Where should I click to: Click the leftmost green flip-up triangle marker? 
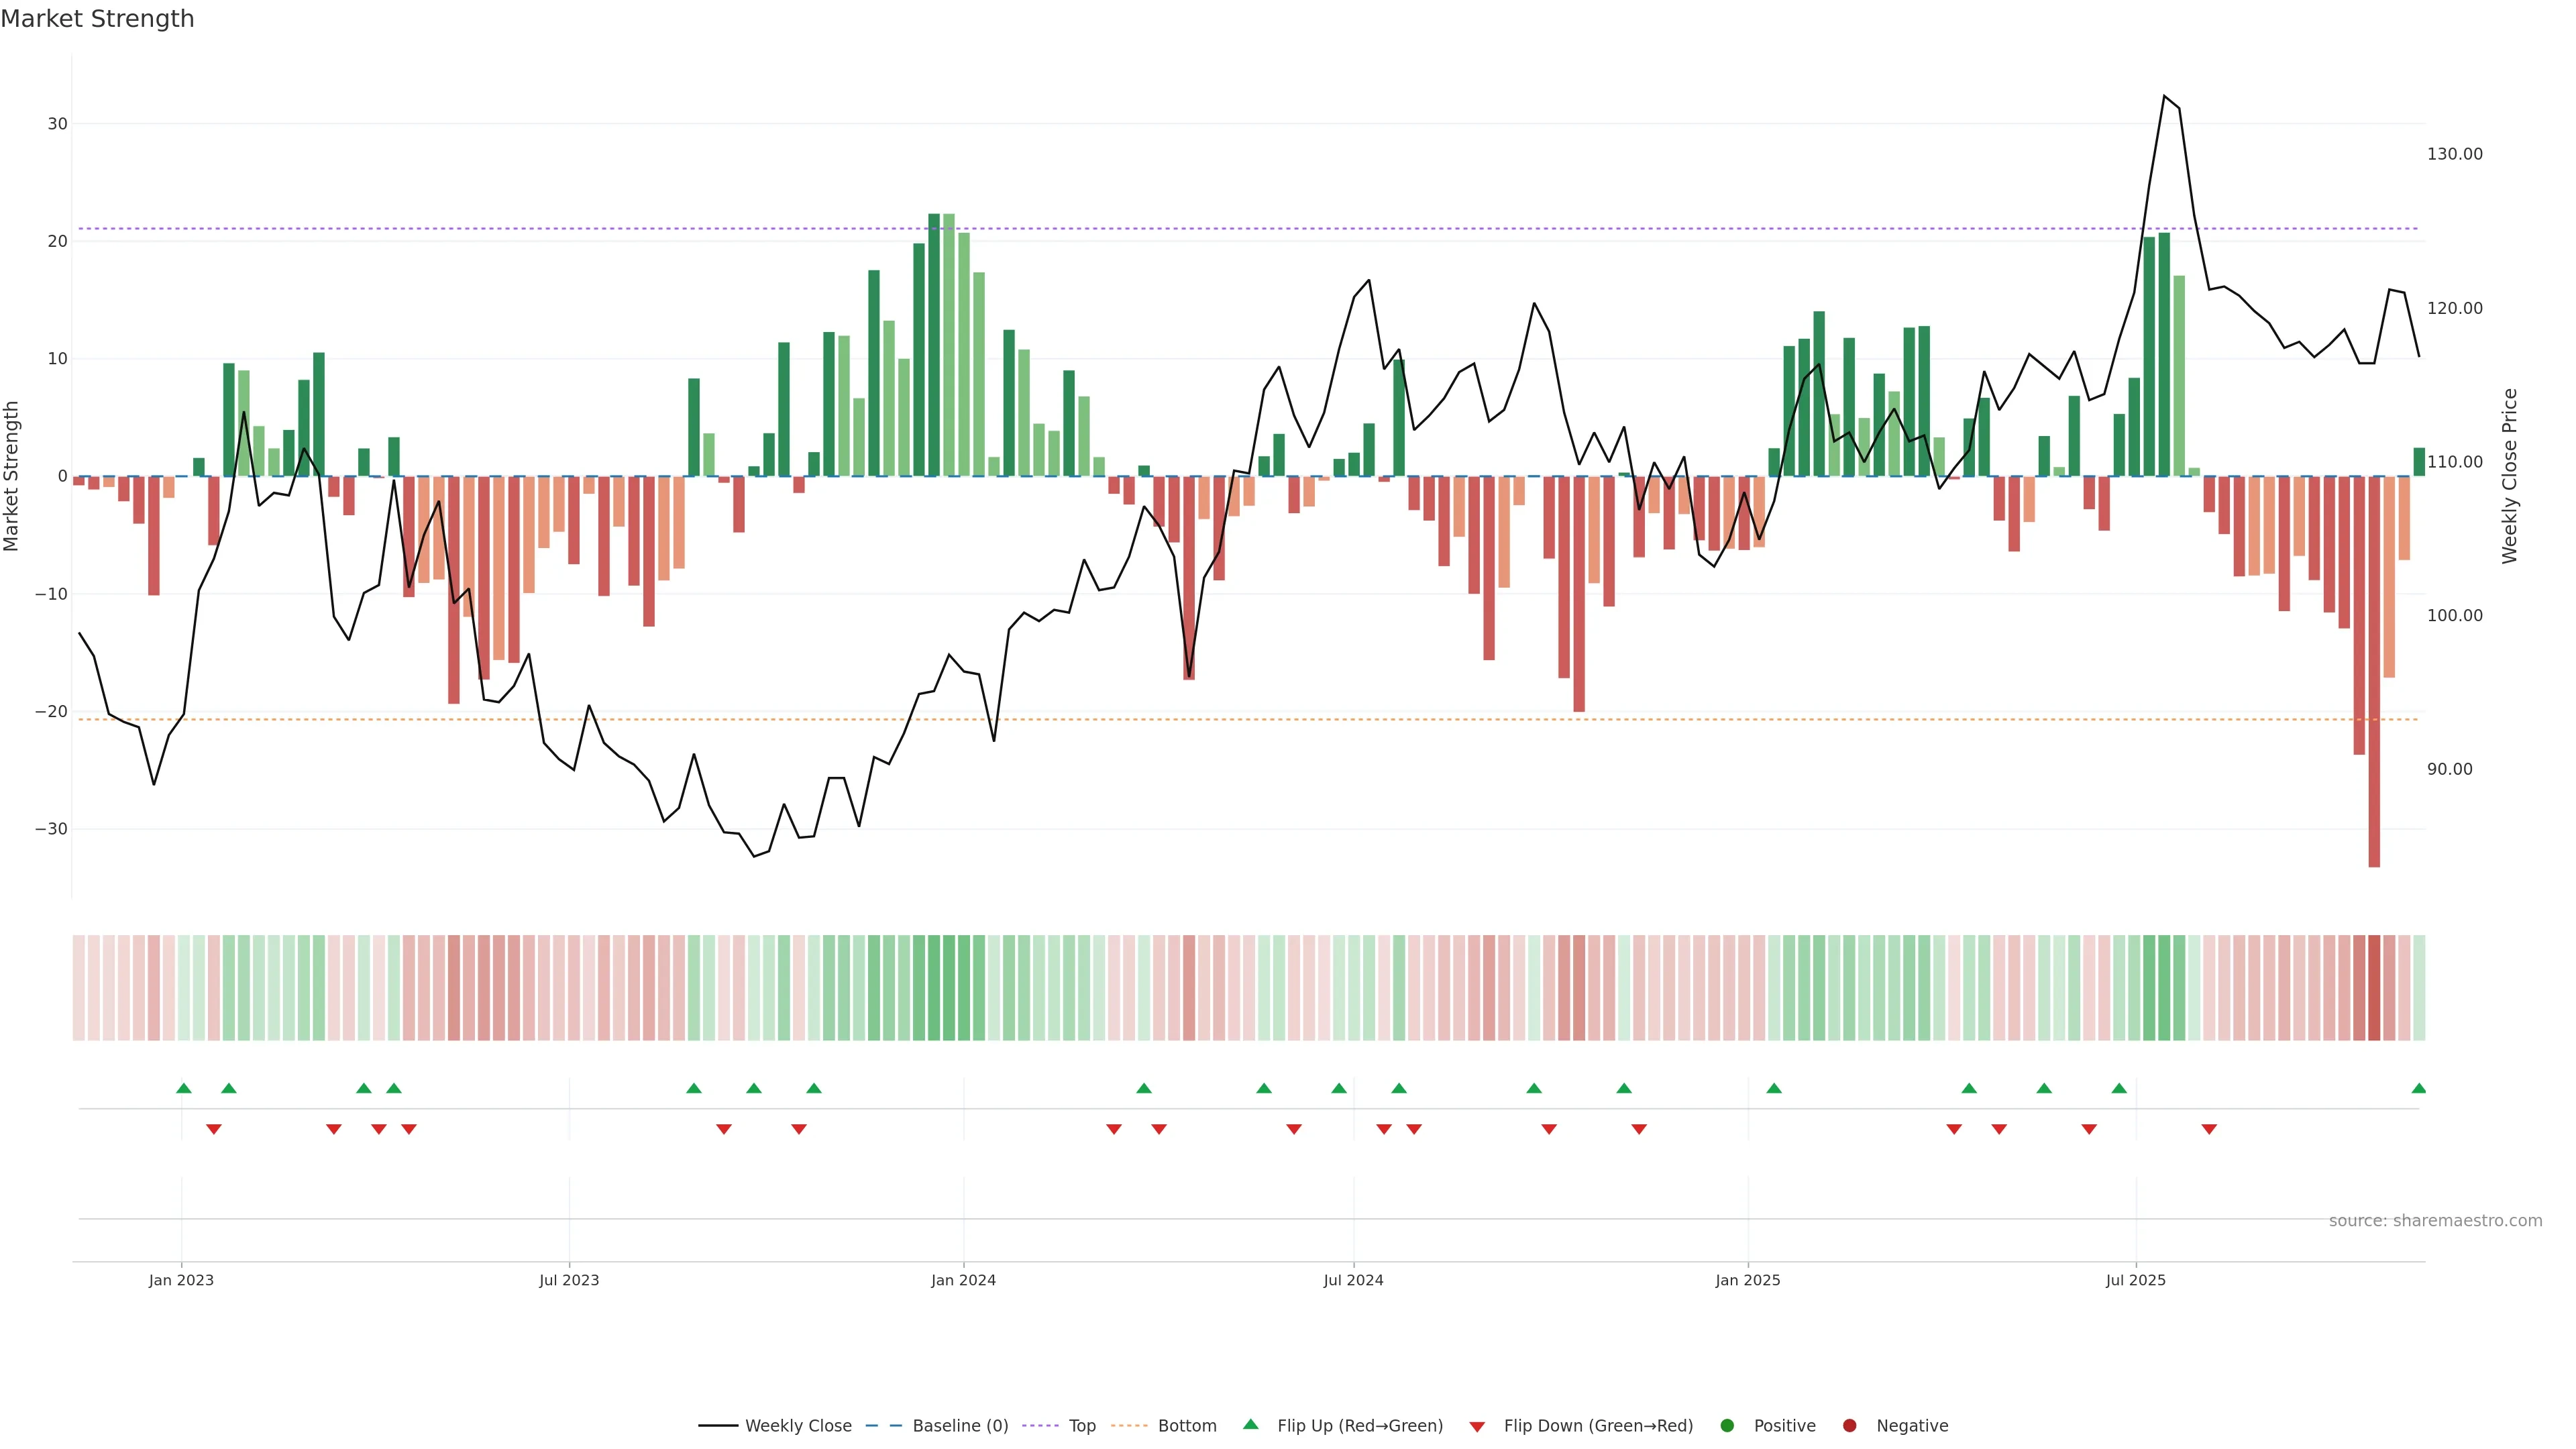click(184, 1088)
